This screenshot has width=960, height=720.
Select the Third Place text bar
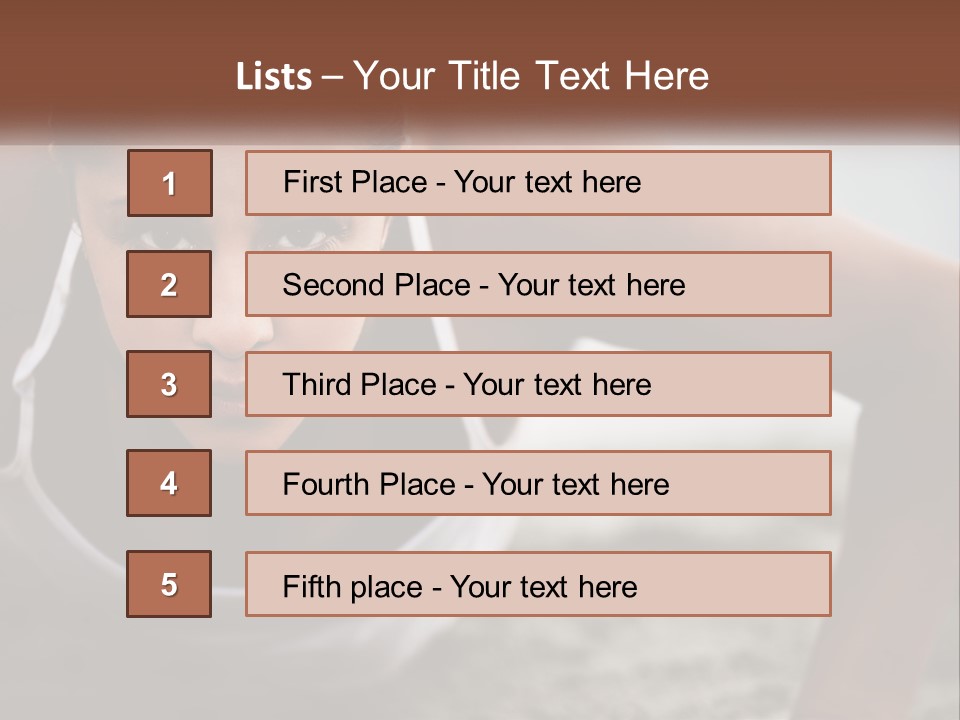[x=538, y=384]
